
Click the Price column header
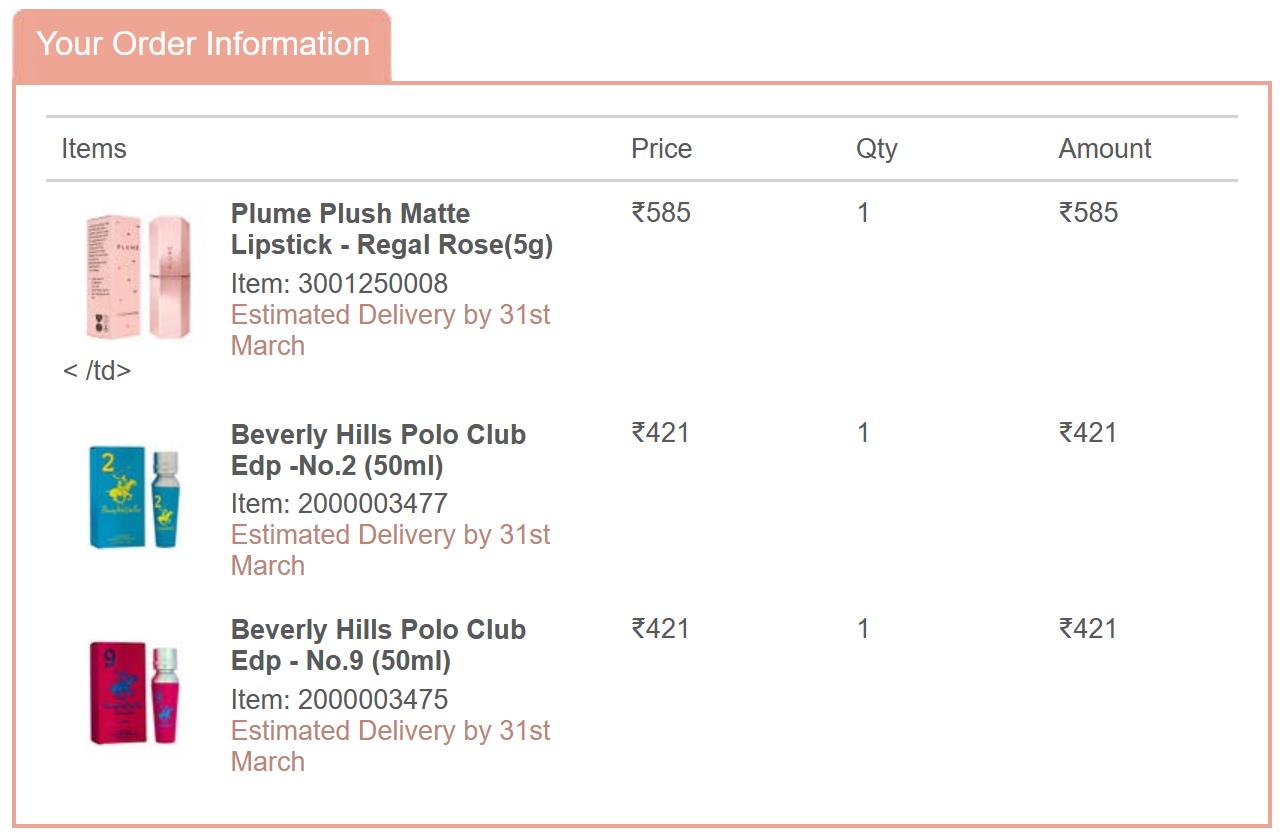[661, 149]
